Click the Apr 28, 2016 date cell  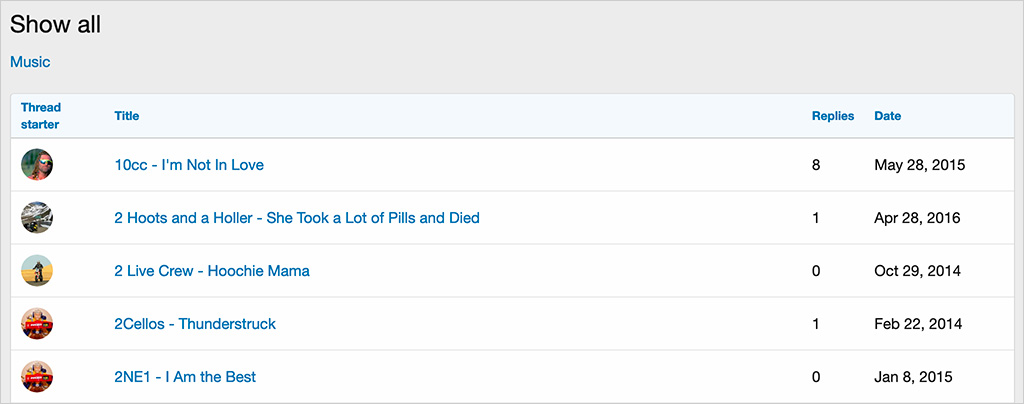917,218
